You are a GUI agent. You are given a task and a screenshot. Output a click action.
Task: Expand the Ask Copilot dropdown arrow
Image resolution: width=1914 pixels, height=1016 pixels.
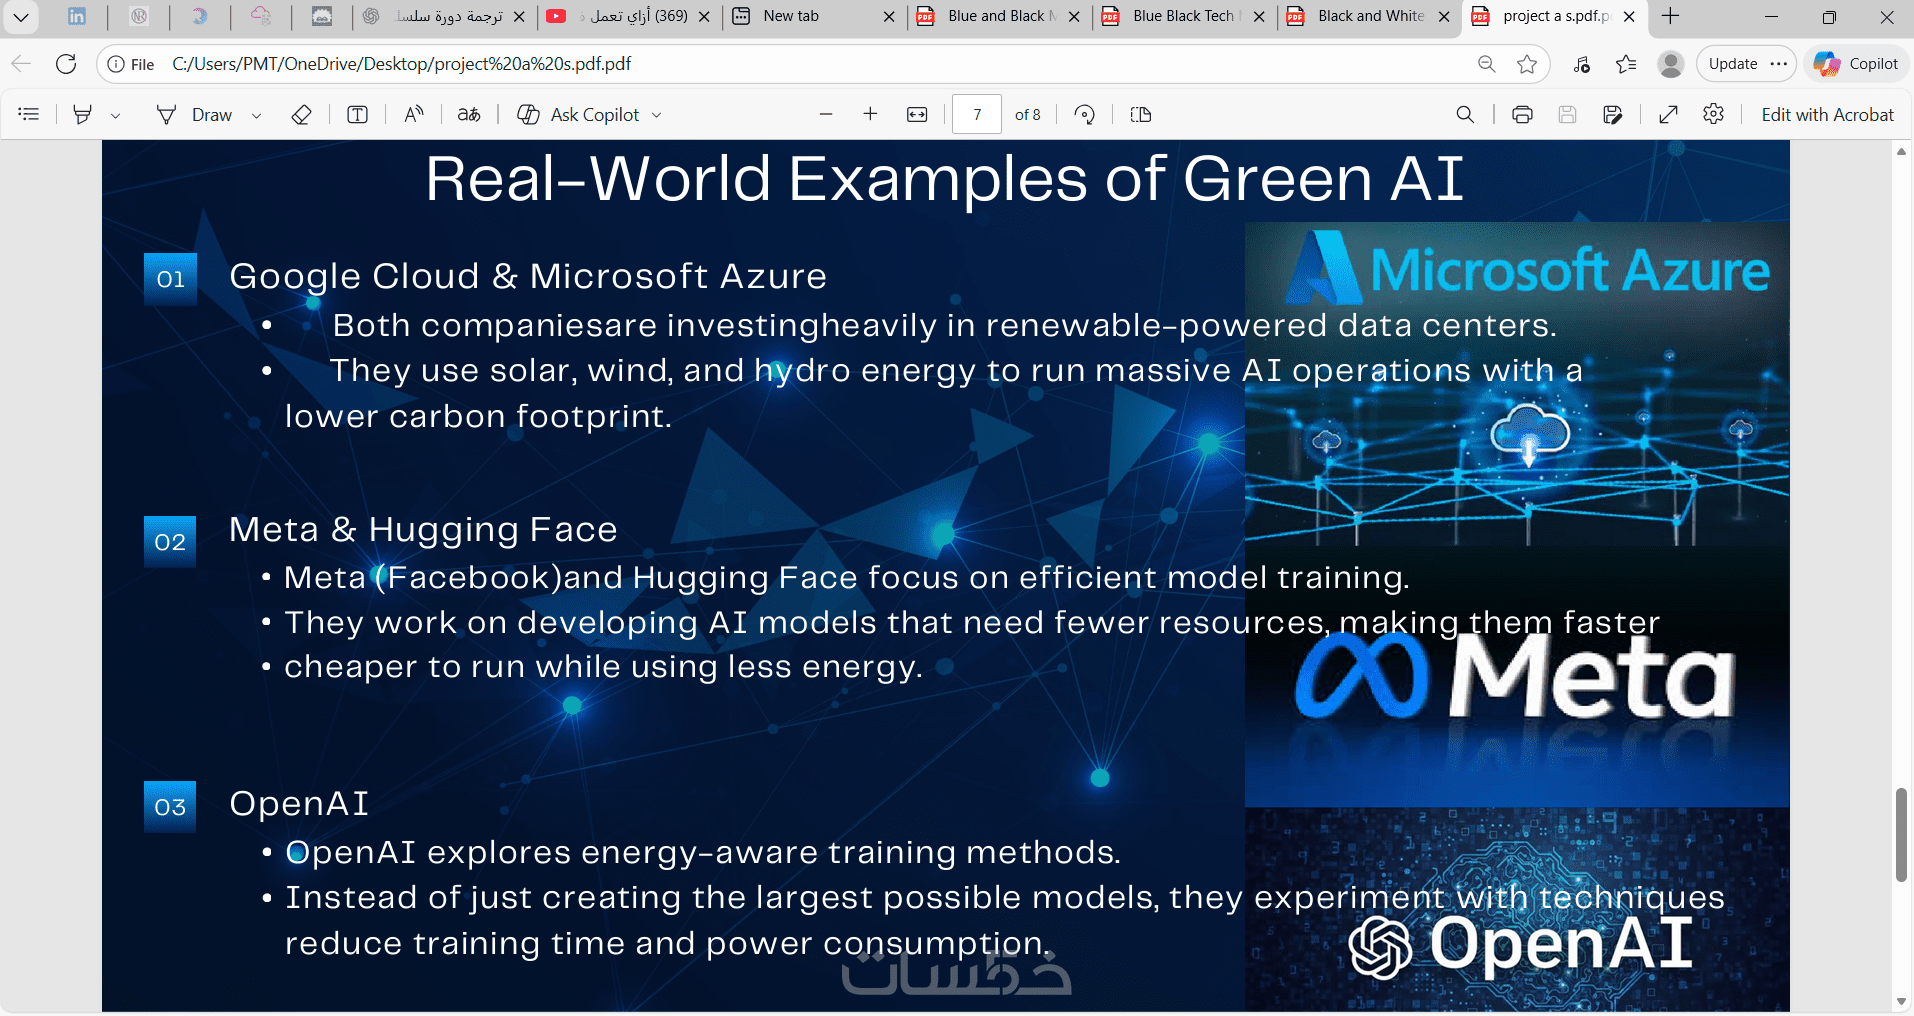657,115
